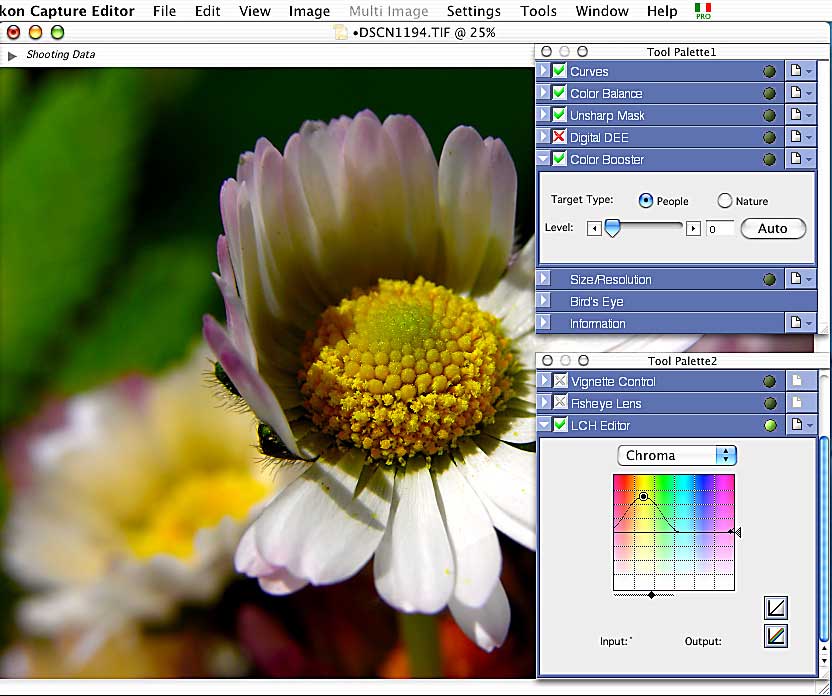Click the Level increase right arrow button
832x696 pixels.
tap(693, 229)
